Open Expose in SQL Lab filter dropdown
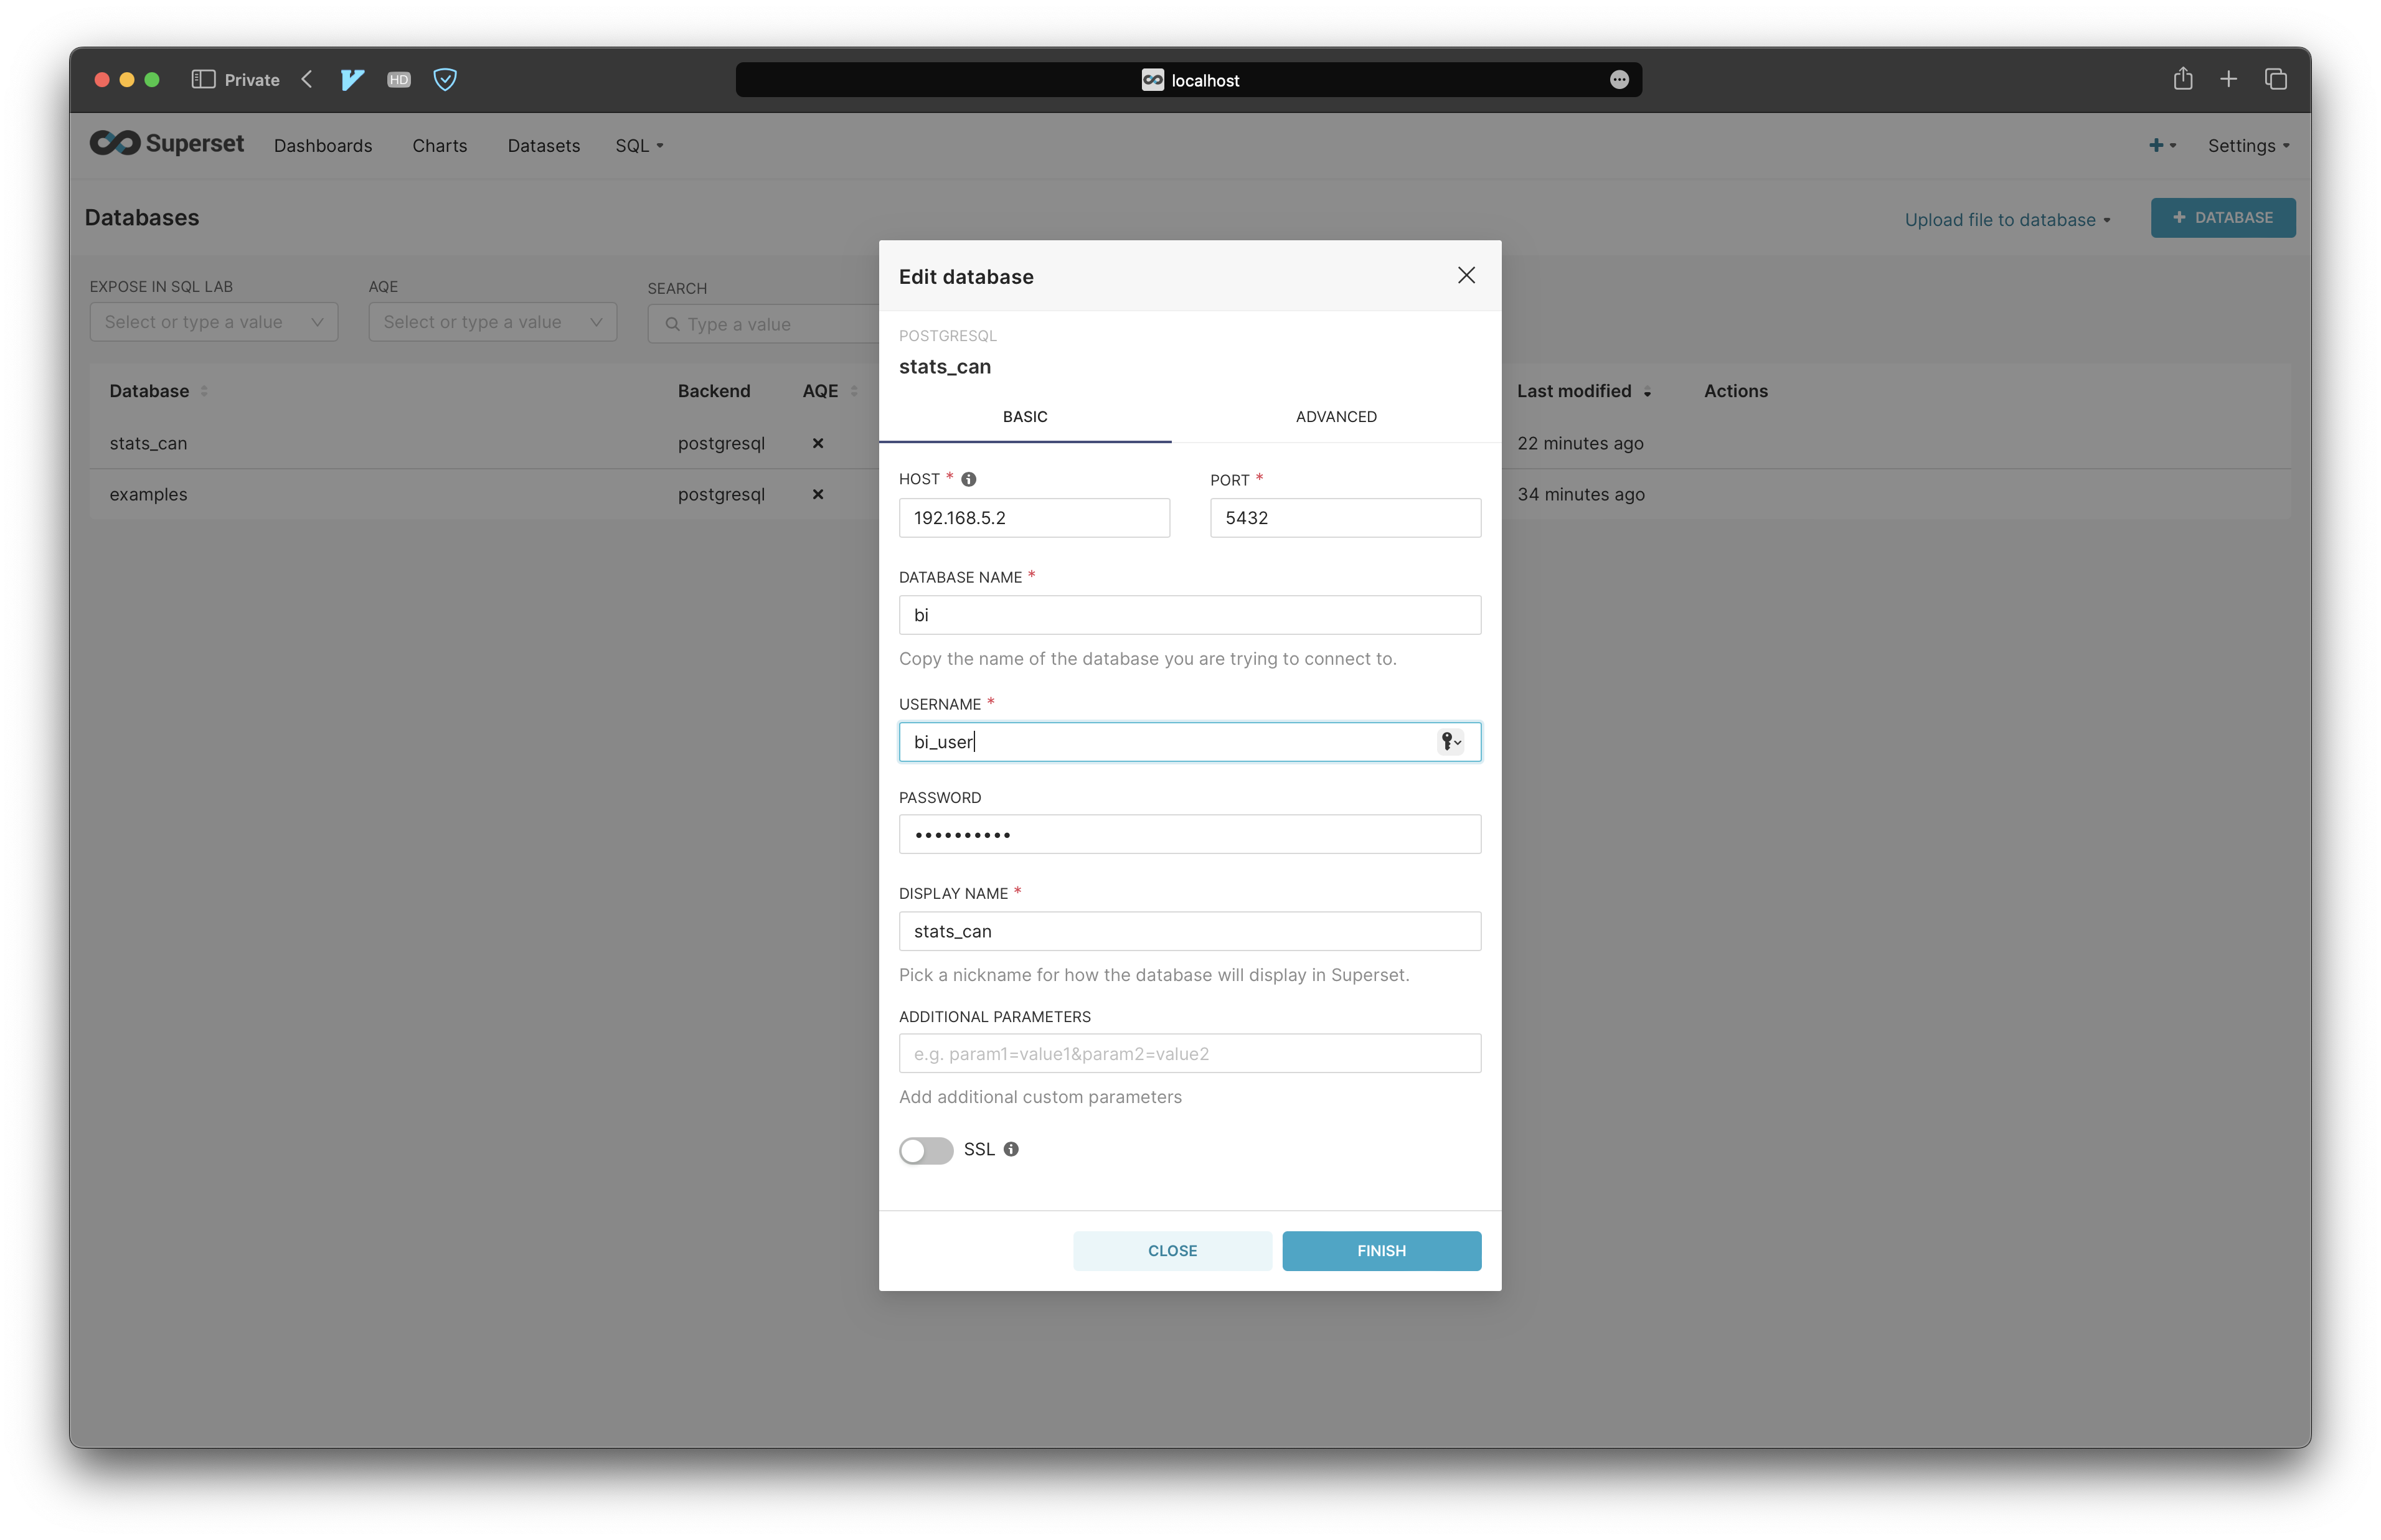This screenshot has height=1540, width=2381. [214, 322]
